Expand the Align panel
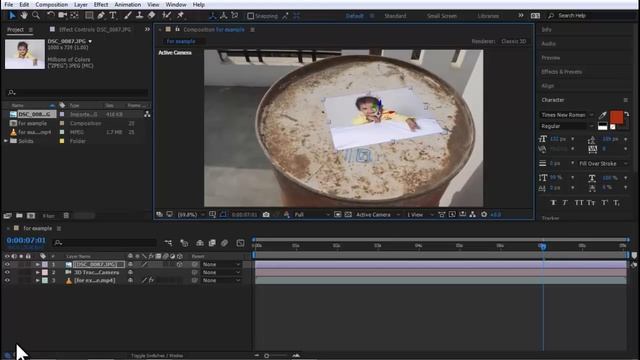The height and width of the screenshot is (360, 640). coord(547,86)
